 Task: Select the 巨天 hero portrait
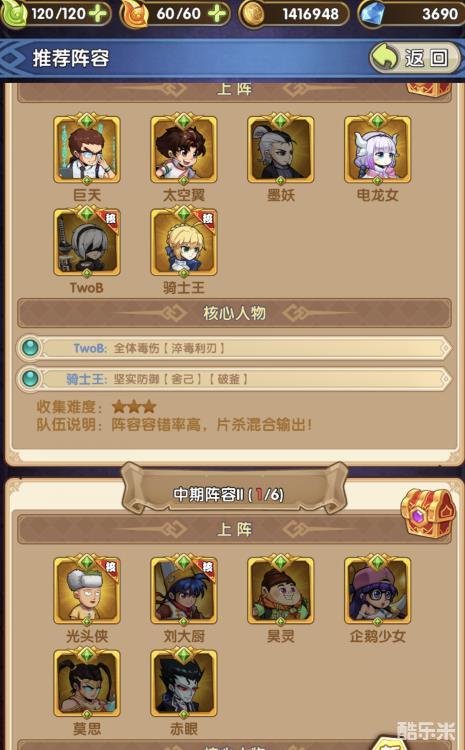tap(87, 150)
